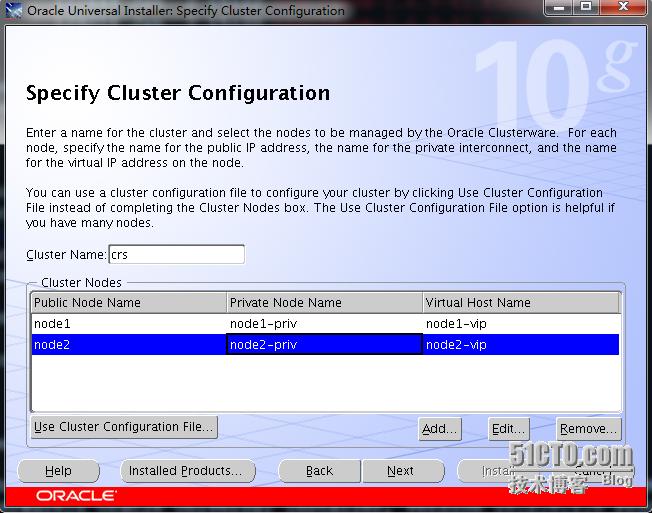Select the node1-vip cell

[521, 323]
